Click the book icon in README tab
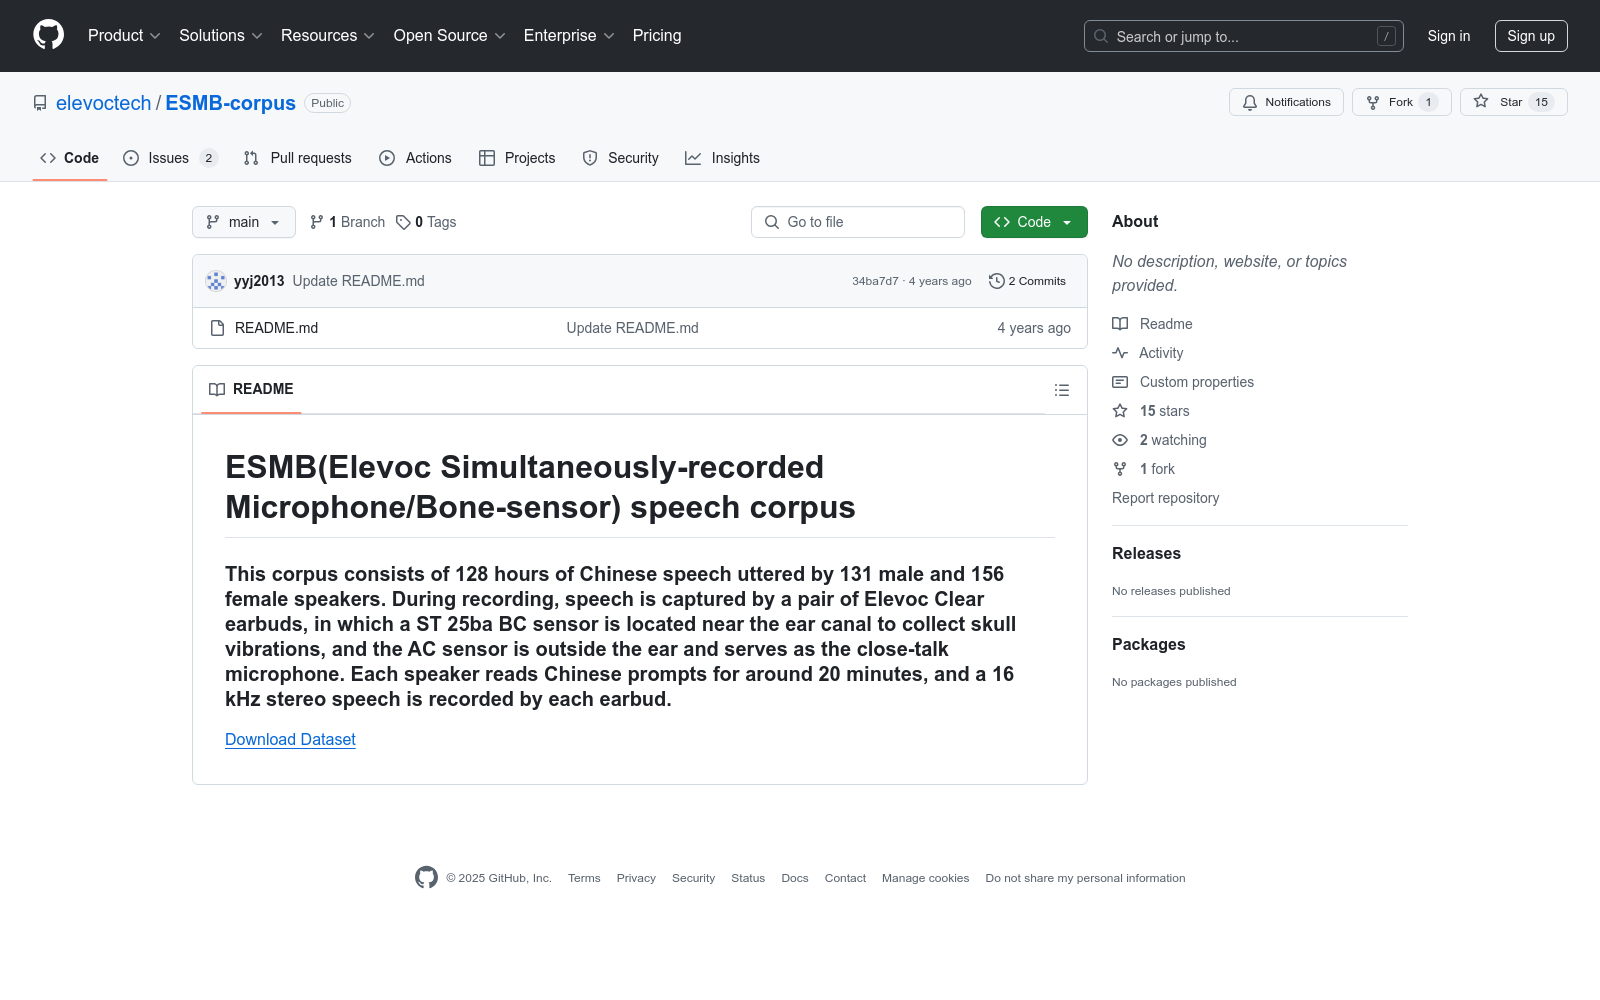Image resolution: width=1600 pixels, height=1000 pixels. point(217,389)
